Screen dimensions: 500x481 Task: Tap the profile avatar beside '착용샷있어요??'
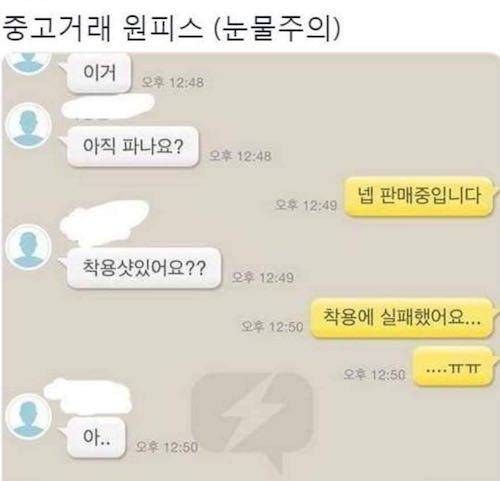pyautogui.click(x=29, y=247)
